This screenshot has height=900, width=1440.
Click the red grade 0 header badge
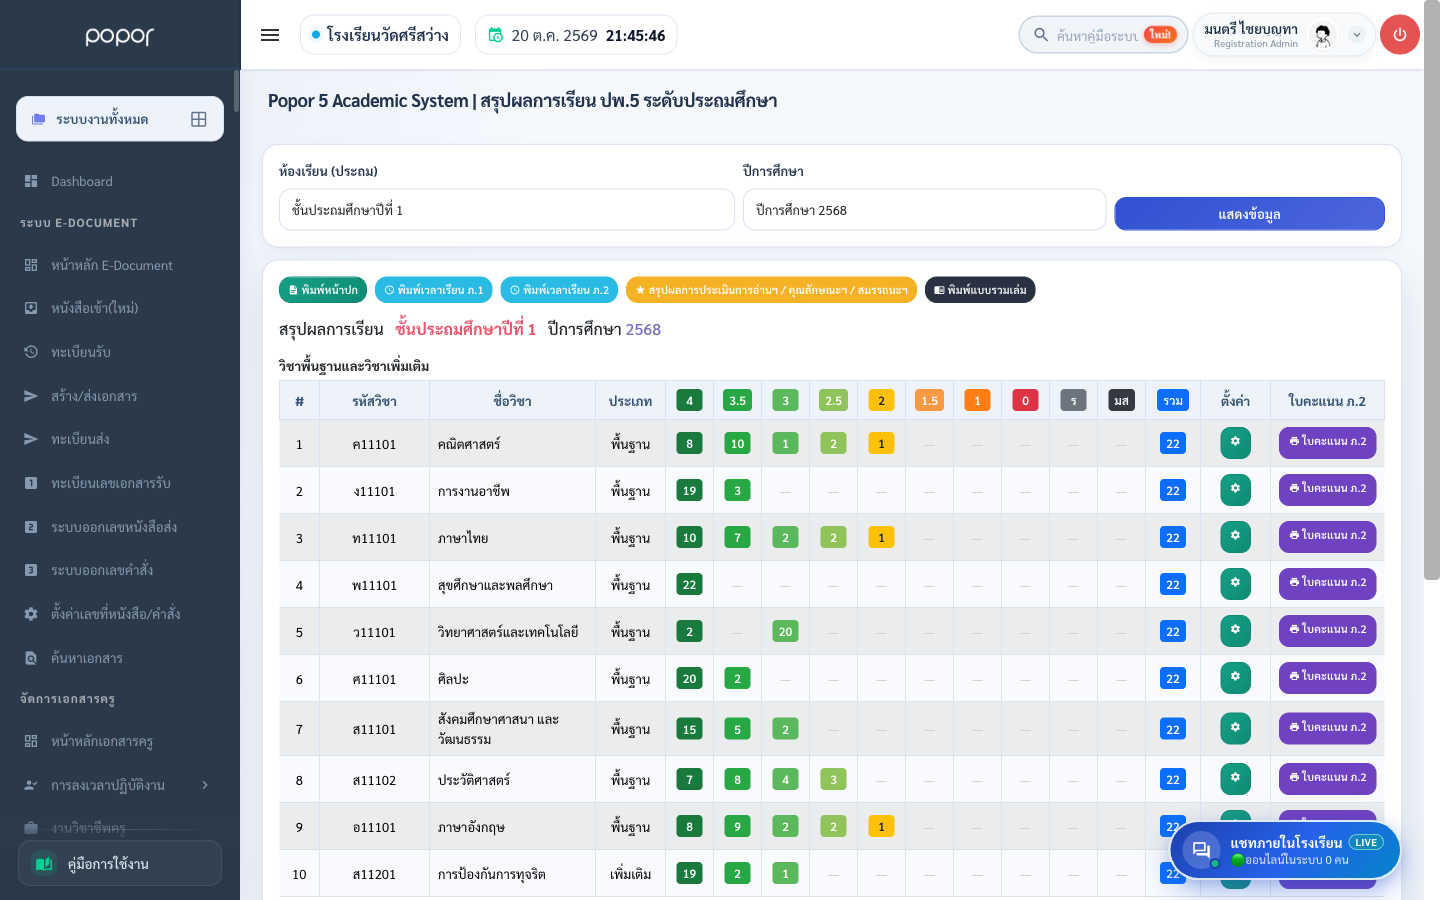pos(1025,401)
